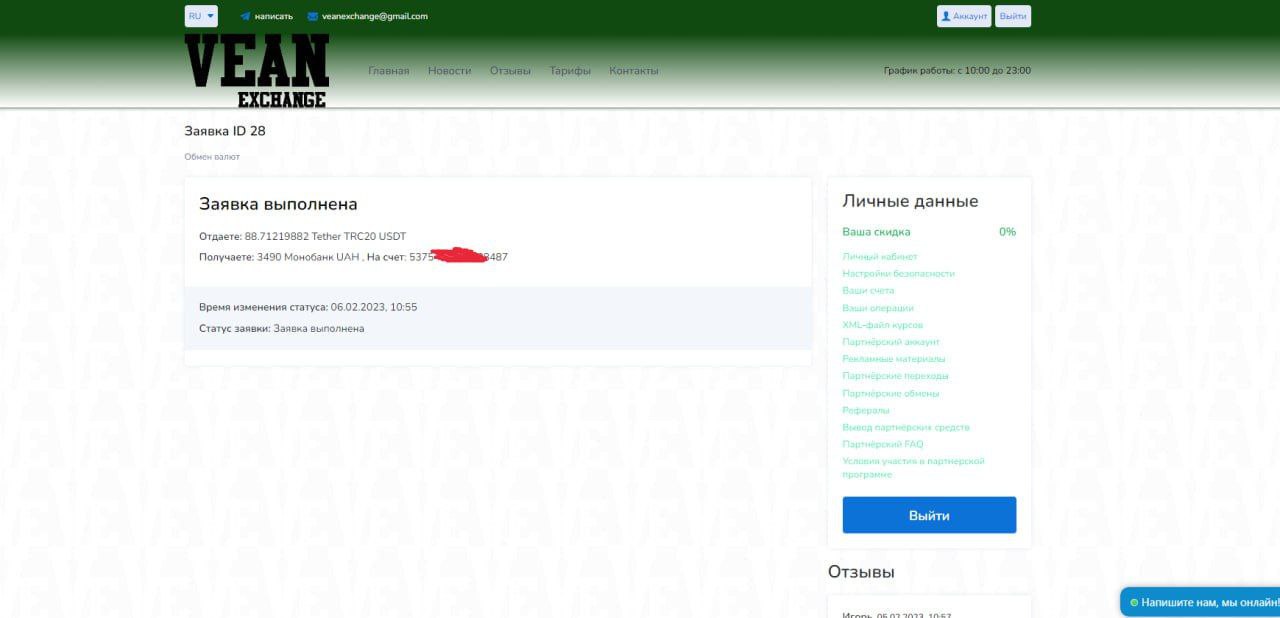Click the 'Обмен валют' breadcrumb link
Image resolution: width=1280 pixels, height=618 pixels.
(x=212, y=157)
